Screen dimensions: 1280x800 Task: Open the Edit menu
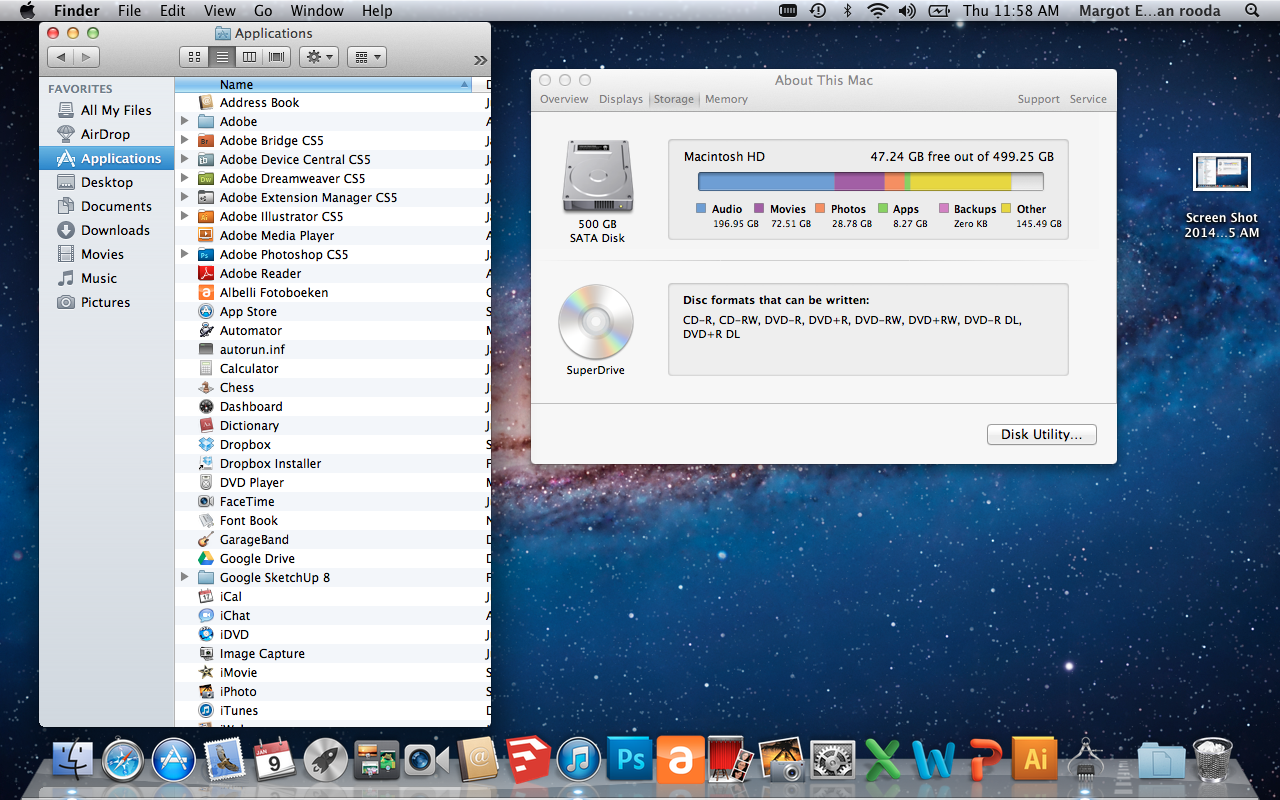tap(173, 11)
